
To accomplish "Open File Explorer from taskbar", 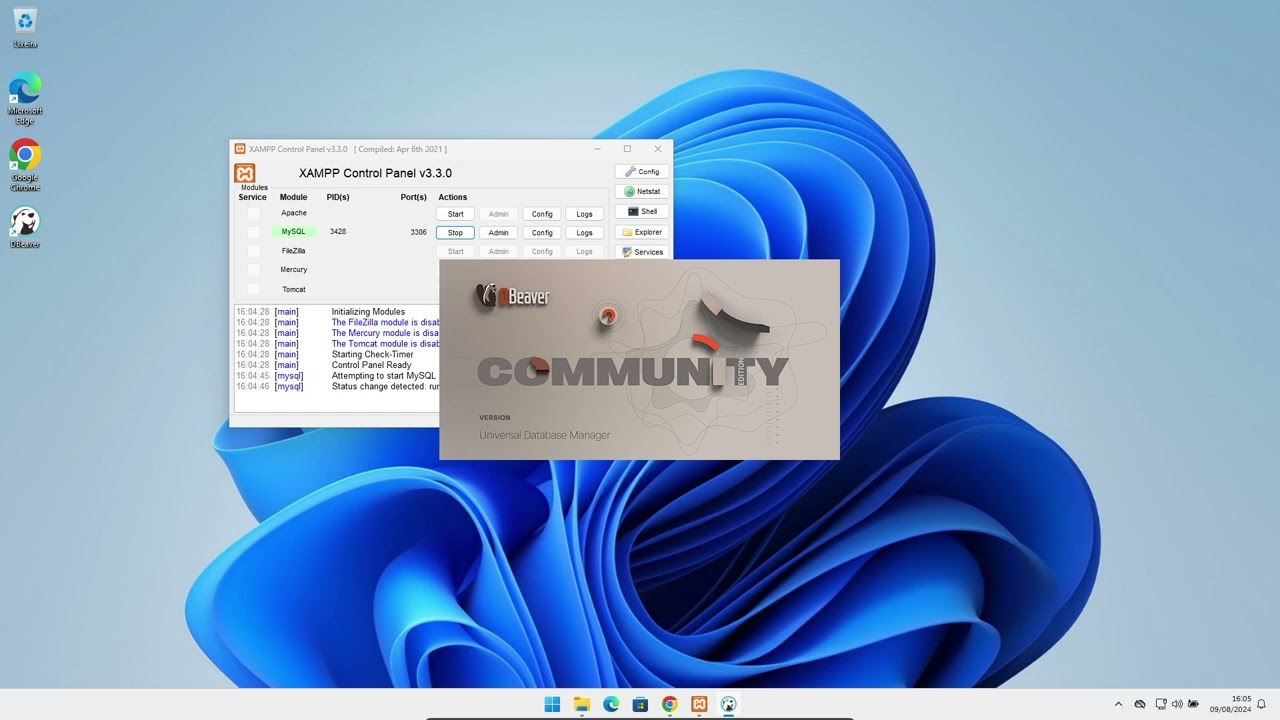I will click(582, 704).
